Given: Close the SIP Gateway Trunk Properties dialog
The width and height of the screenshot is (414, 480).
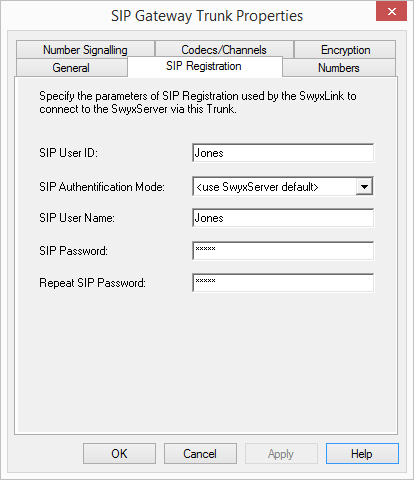Looking at the screenshot, I should pos(391,11).
